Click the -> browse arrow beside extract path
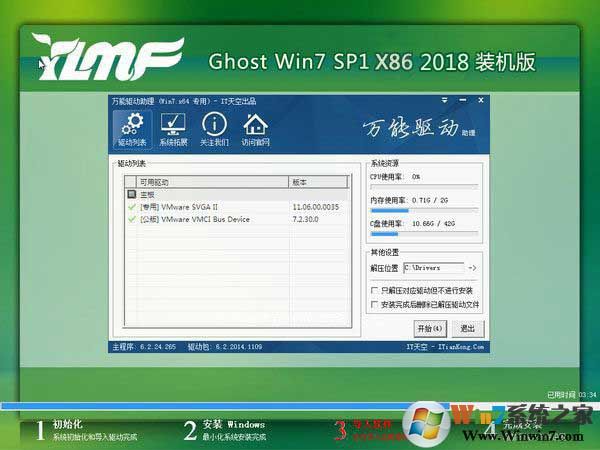 click(x=473, y=268)
